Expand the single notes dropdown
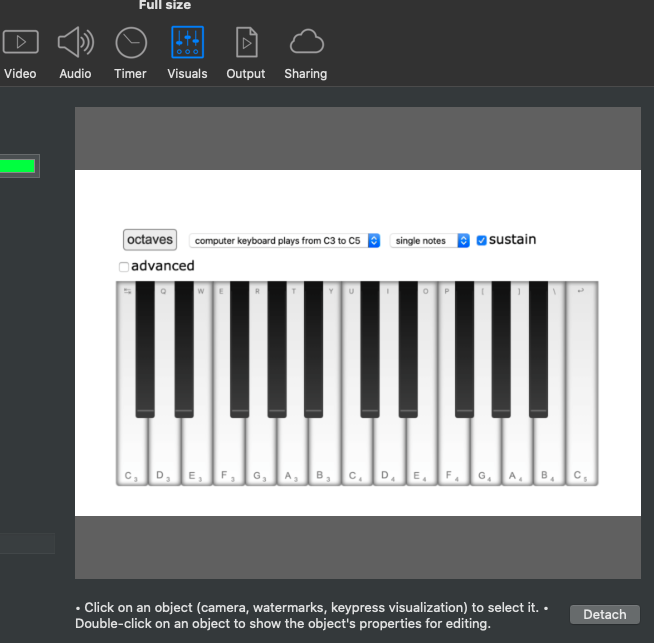The width and height of the screenshot is (654, 643). (x=430, y=241)
